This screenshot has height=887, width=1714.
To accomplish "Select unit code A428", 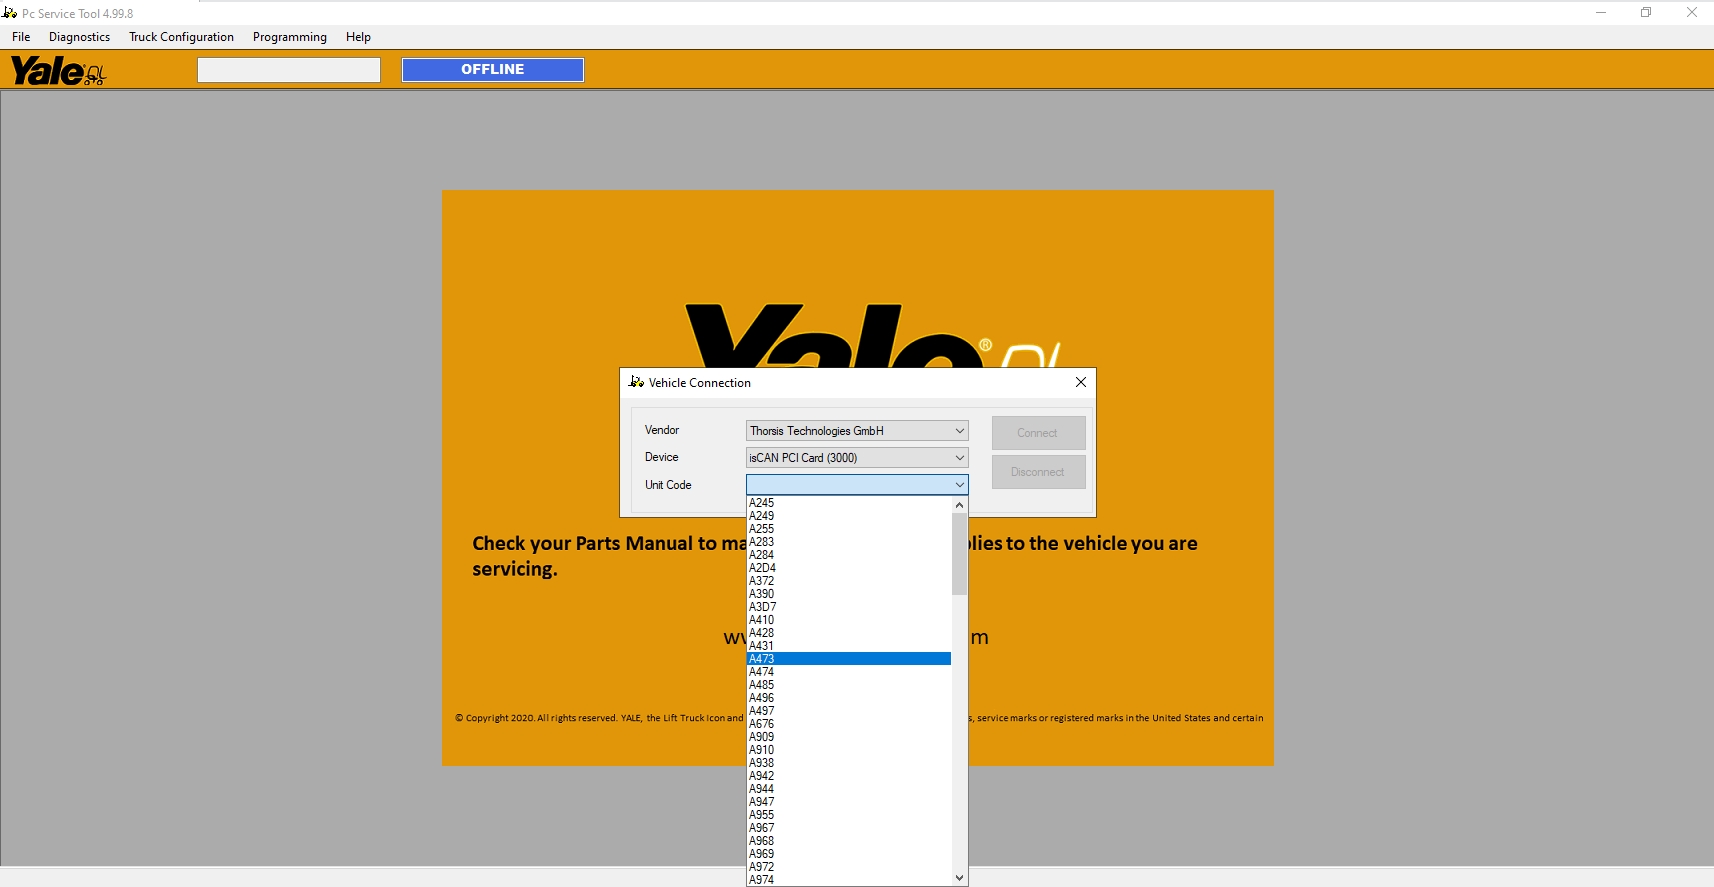I will click(x=849, y=633).
